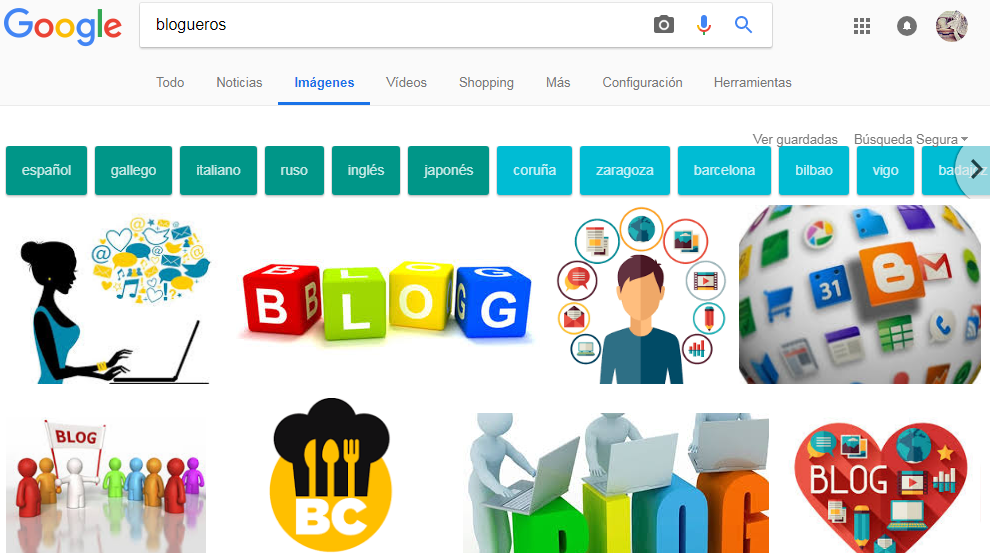Go to the Google logo homepage
990x553 pixels.
tap(63, 26)
